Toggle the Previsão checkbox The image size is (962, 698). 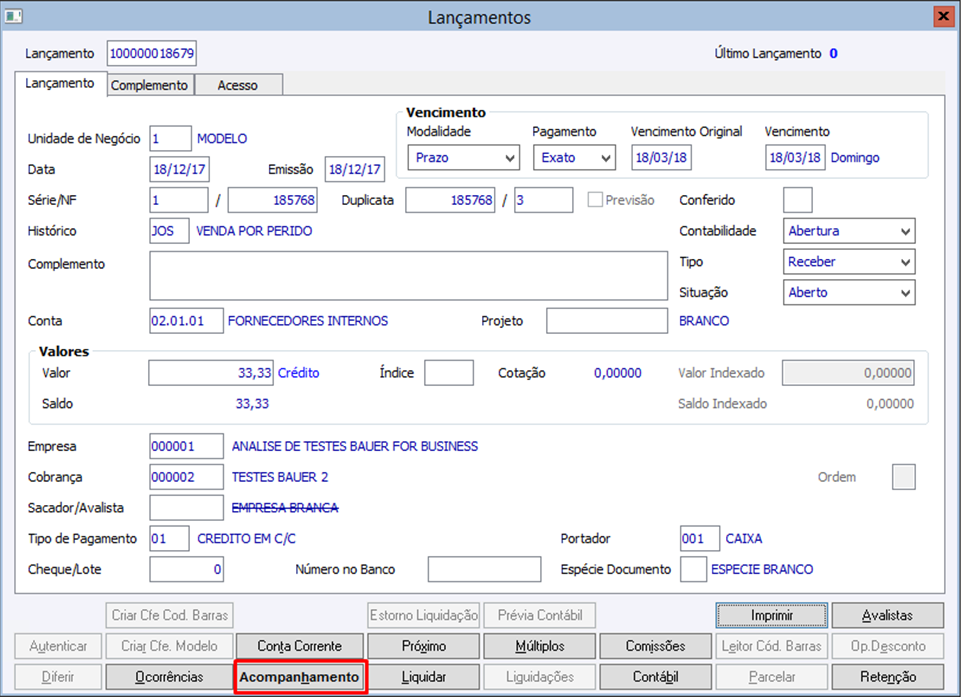(595, 200)
